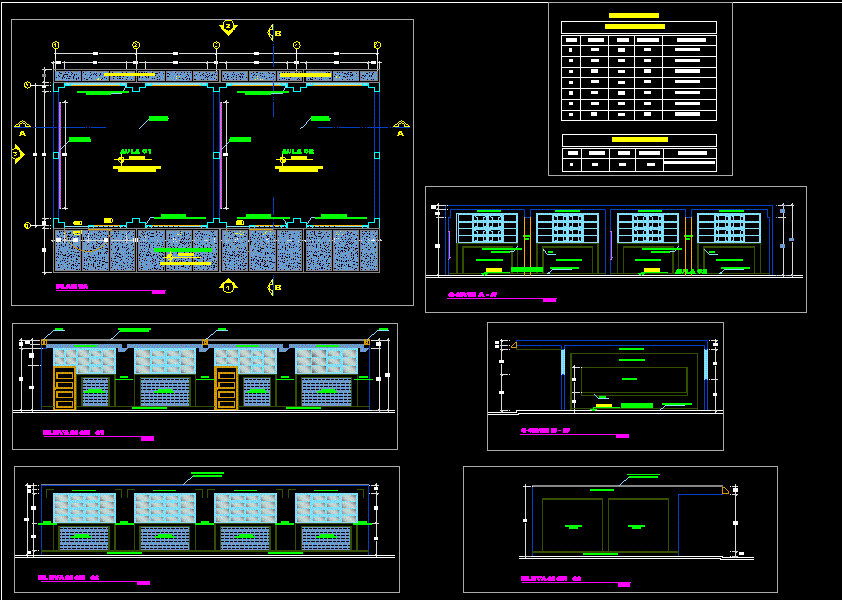Select section marker B below the plan
Image resolution: width=842 pixels, height=600 pixels.
pyautogui.click(x=274, y=287)
